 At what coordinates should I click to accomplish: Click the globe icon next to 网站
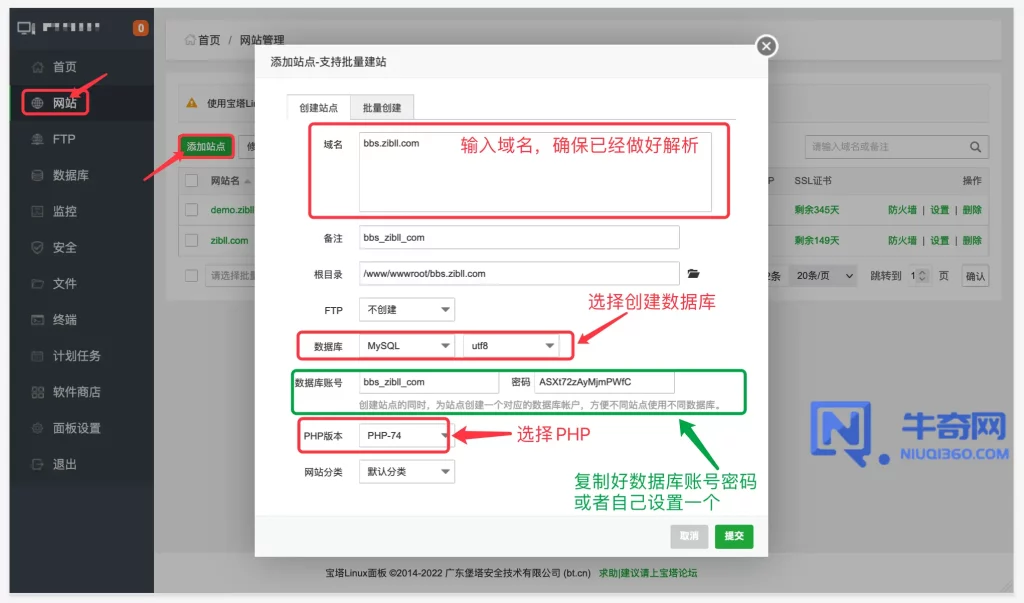coord(38,103)
